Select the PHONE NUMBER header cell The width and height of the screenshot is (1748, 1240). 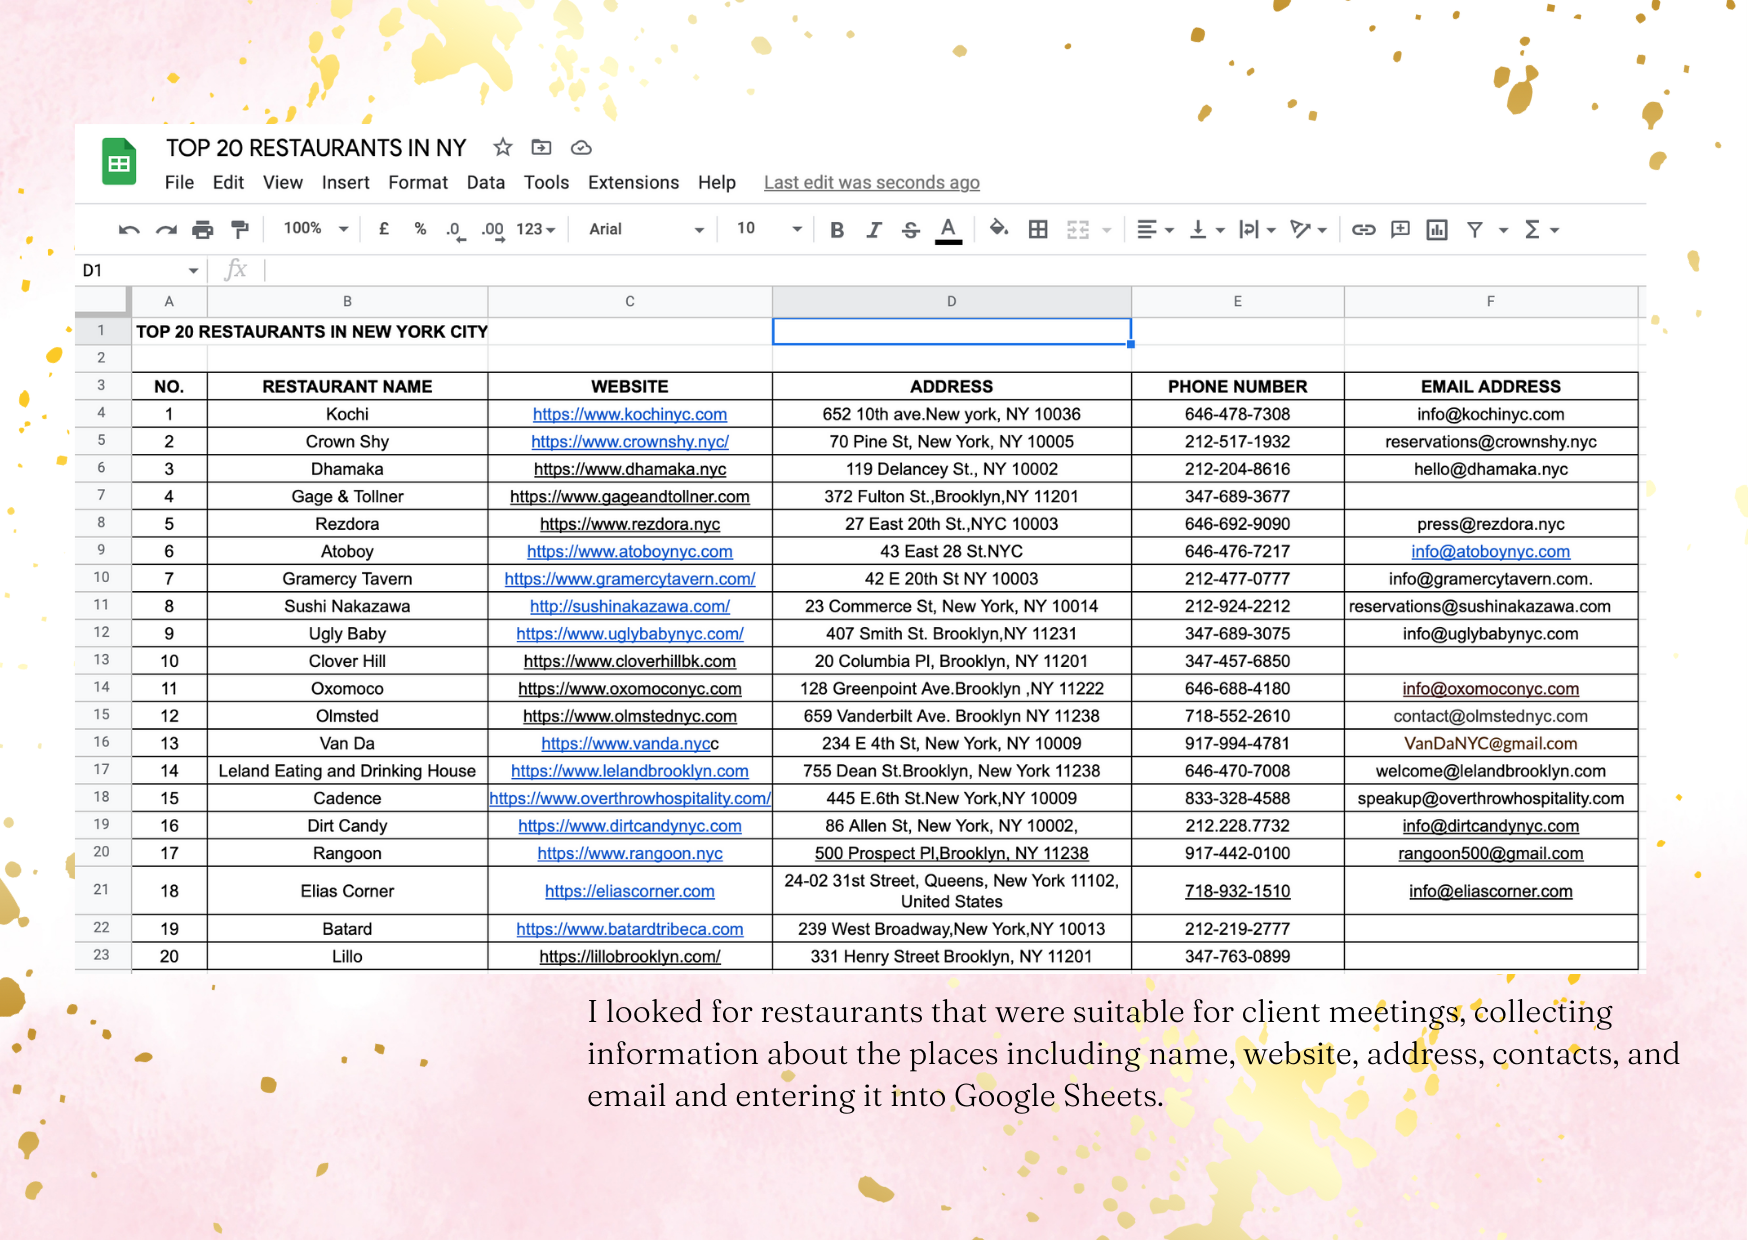point(1238,386)
